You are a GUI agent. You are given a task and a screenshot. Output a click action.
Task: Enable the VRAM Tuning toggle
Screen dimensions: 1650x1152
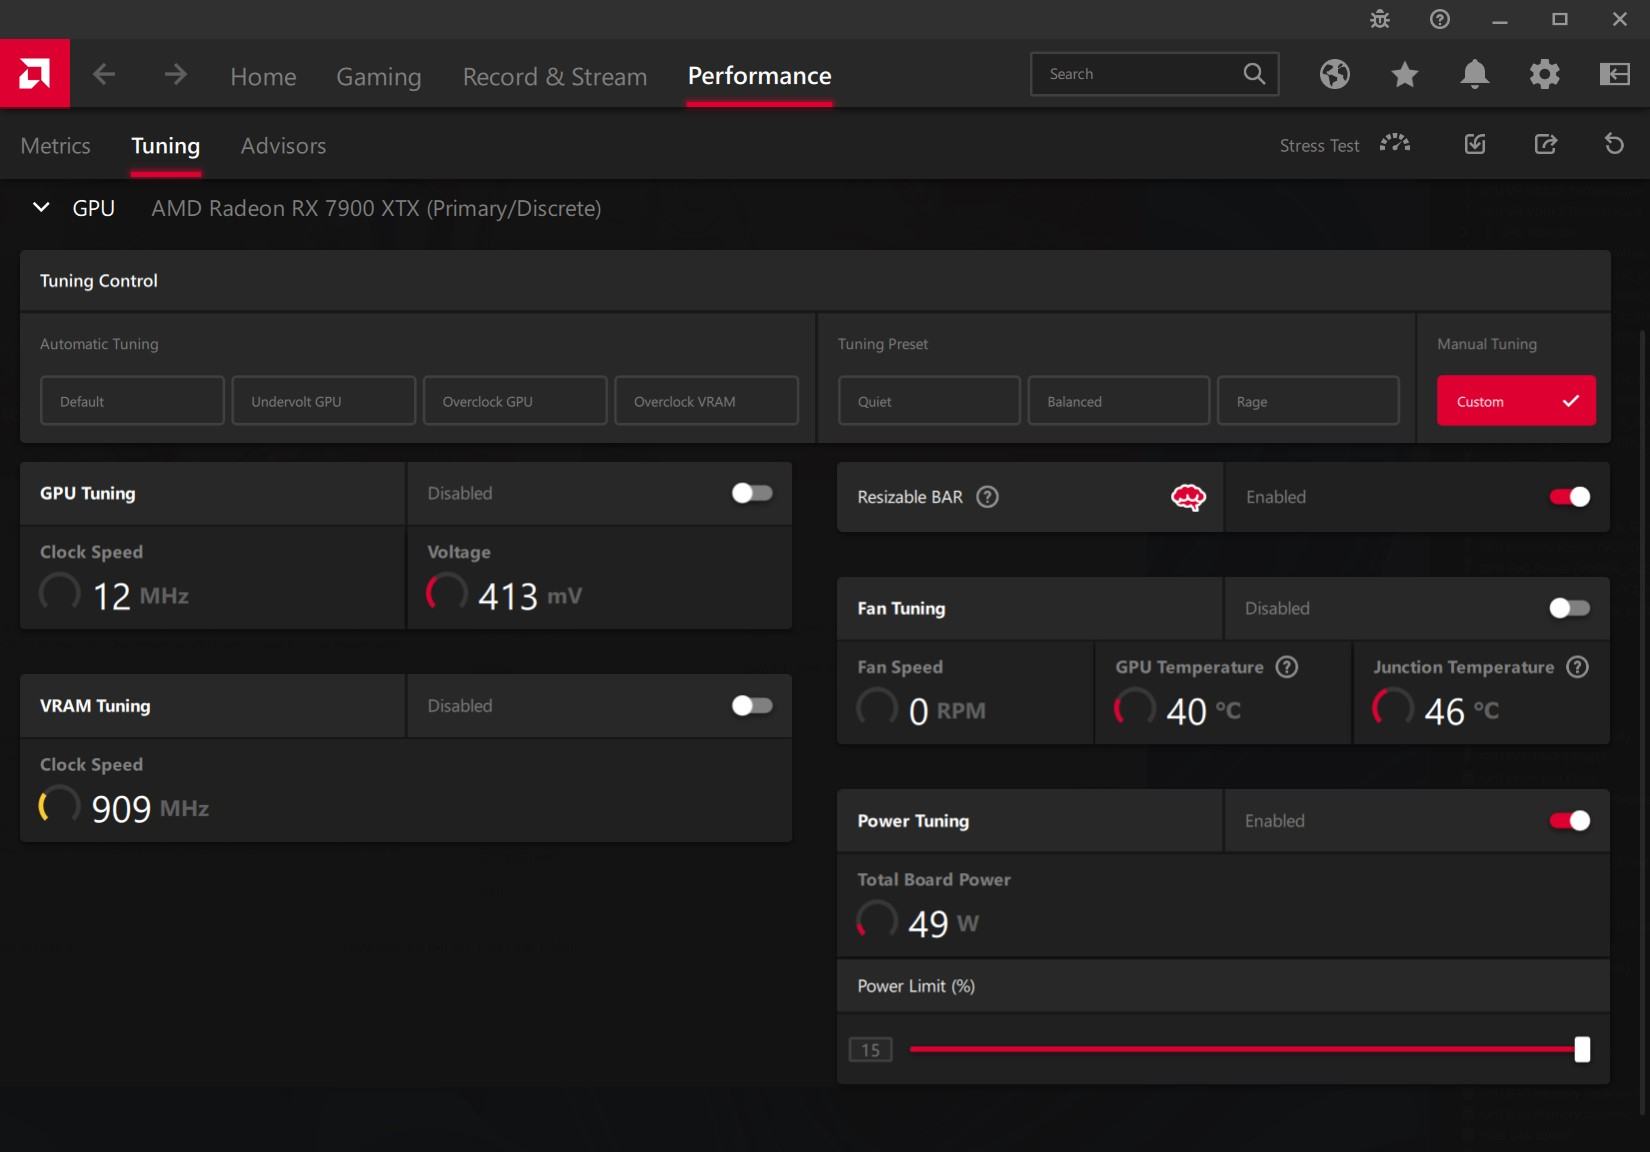752,706
